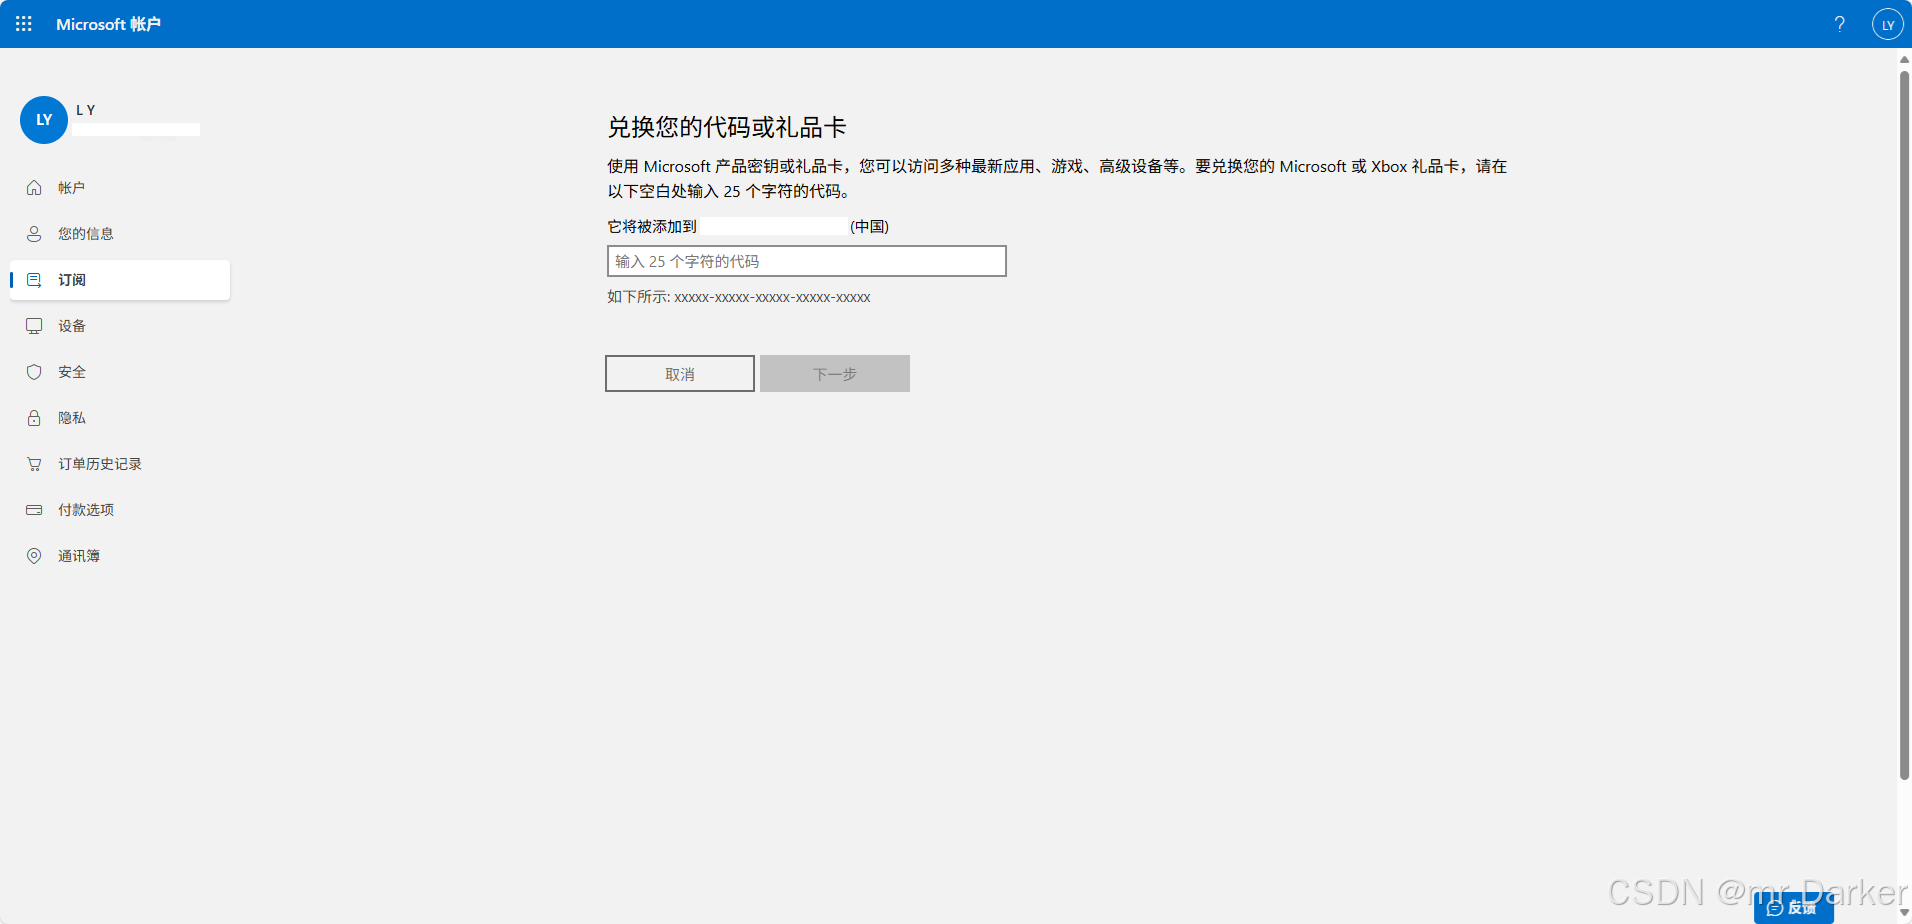
Task: Click the cart icon beside 订单历史记录
Action: 34,464
